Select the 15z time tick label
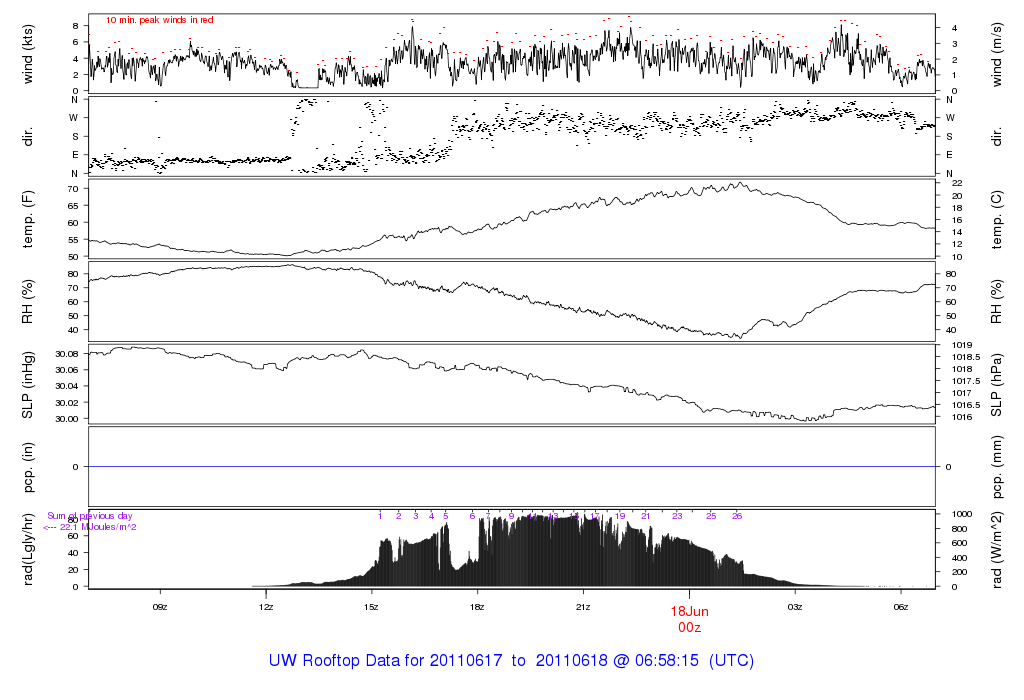 372,606
